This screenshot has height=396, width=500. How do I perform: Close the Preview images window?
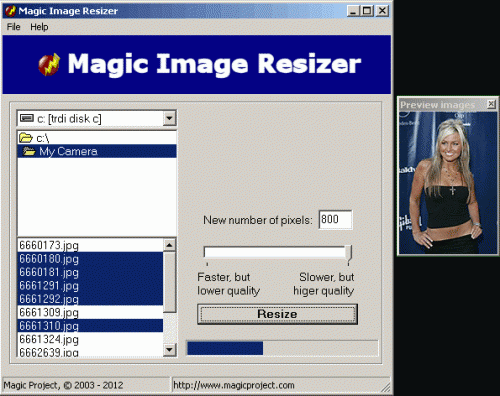[x=491, y=104]
